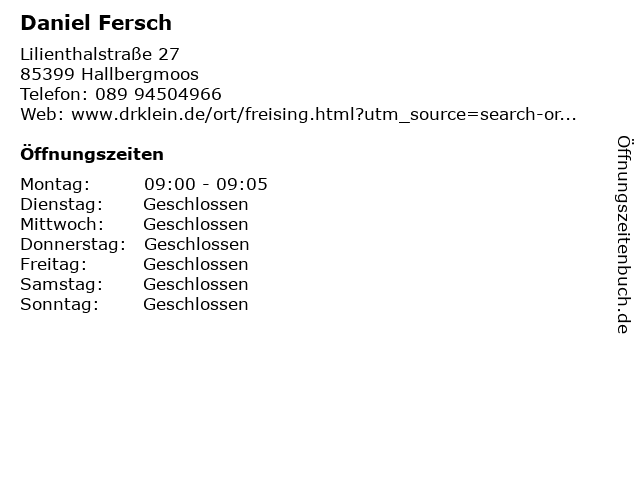
Task: Click the Telefon 089 94504966 line
Action: point(121,94)
